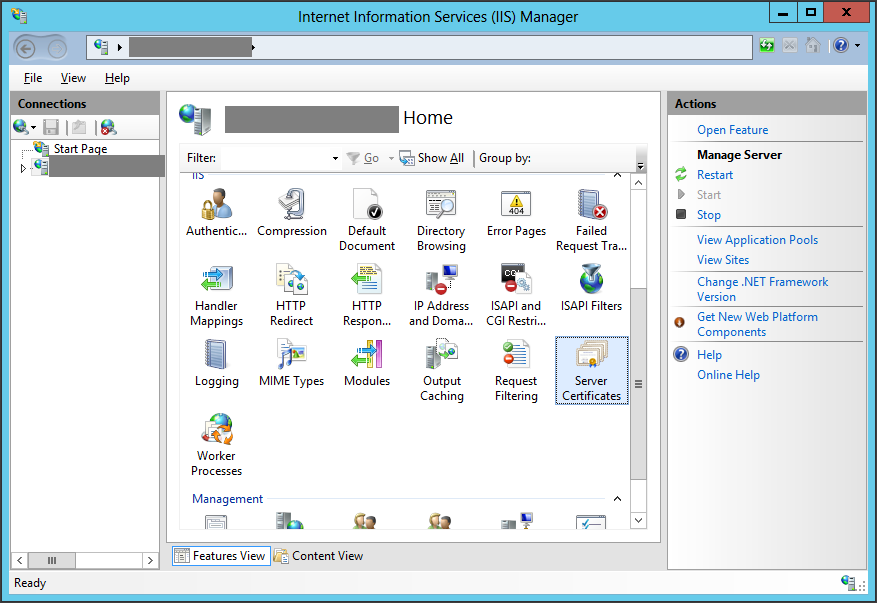Select the Error Pages icon
The image size is (877, 603).
click(x=516, y=213)
